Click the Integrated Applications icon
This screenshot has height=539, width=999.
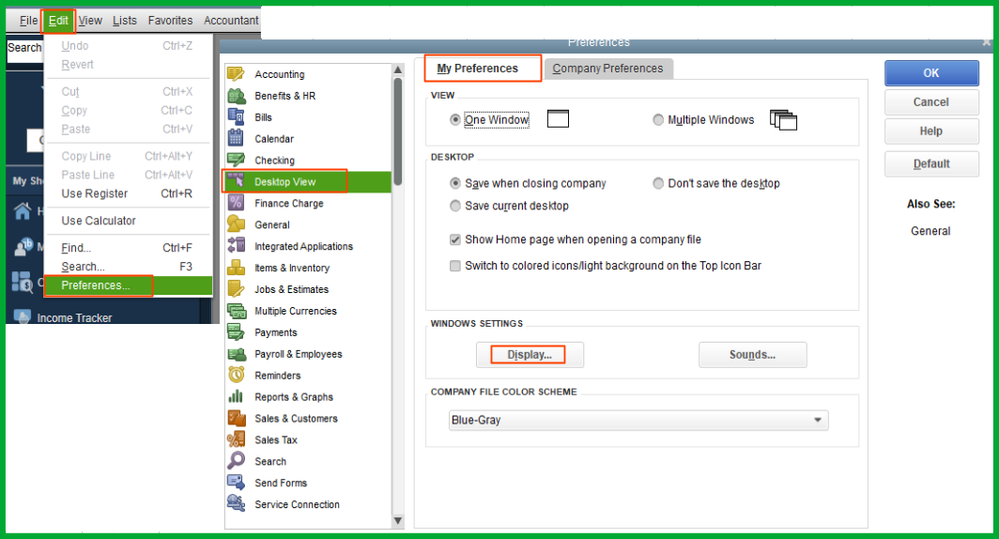[236, 246]
